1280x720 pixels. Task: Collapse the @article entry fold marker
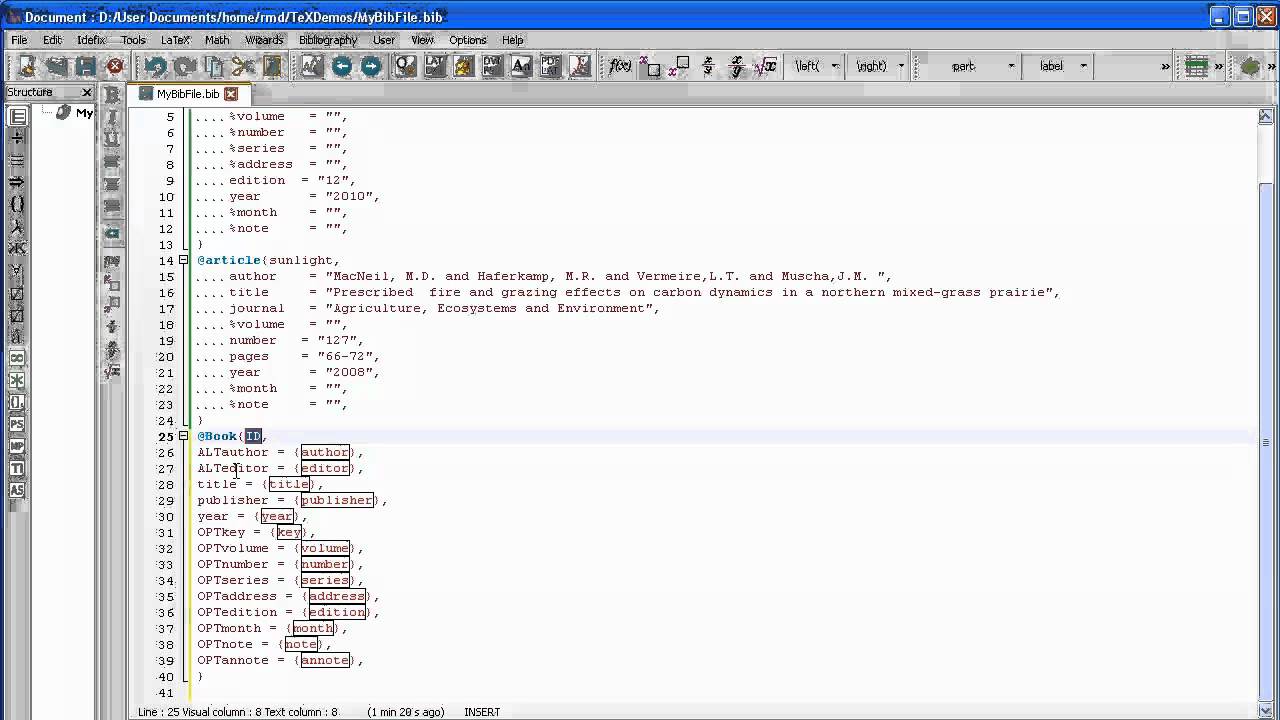pos(183,260)
